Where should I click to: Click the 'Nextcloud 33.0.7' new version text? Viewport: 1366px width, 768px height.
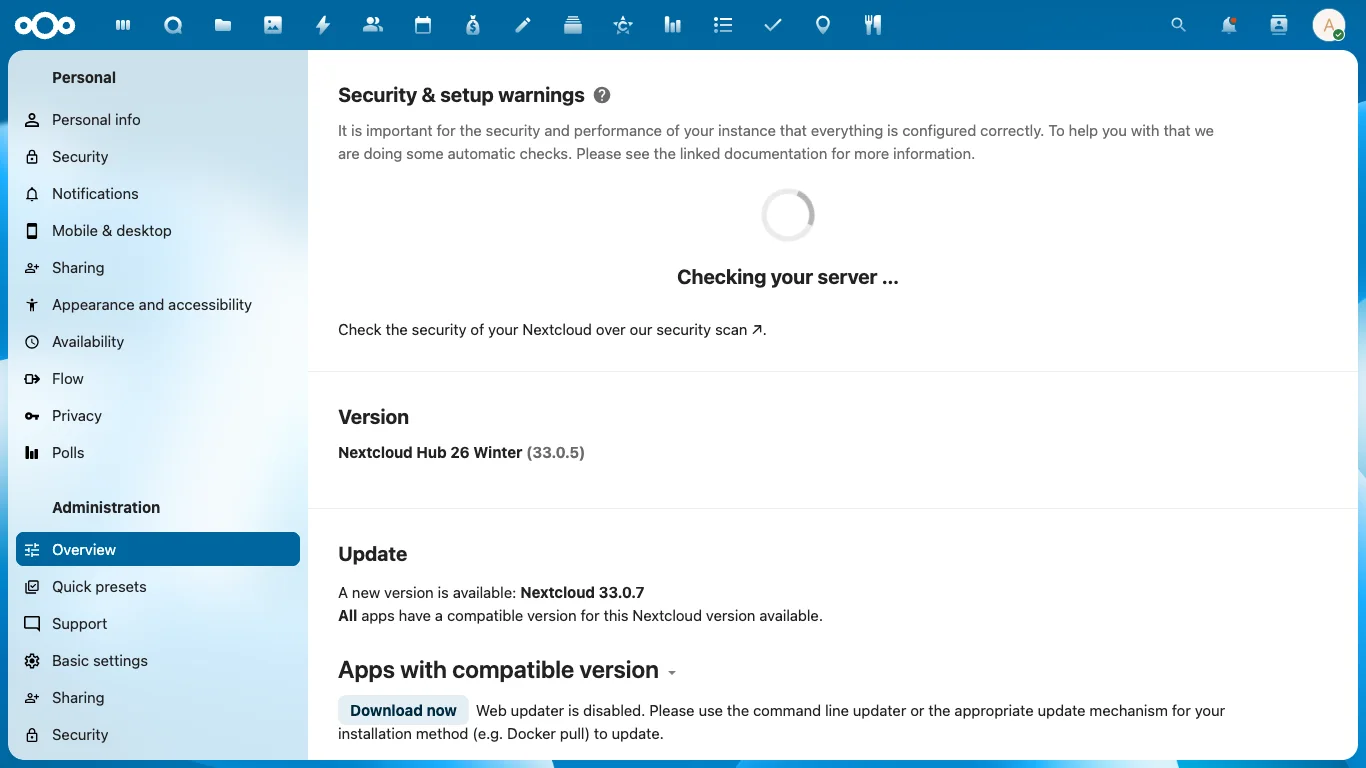(x=582, y=593)
